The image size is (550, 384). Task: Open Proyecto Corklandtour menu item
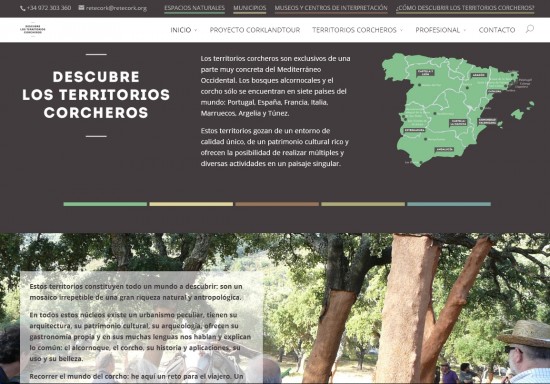255,30
